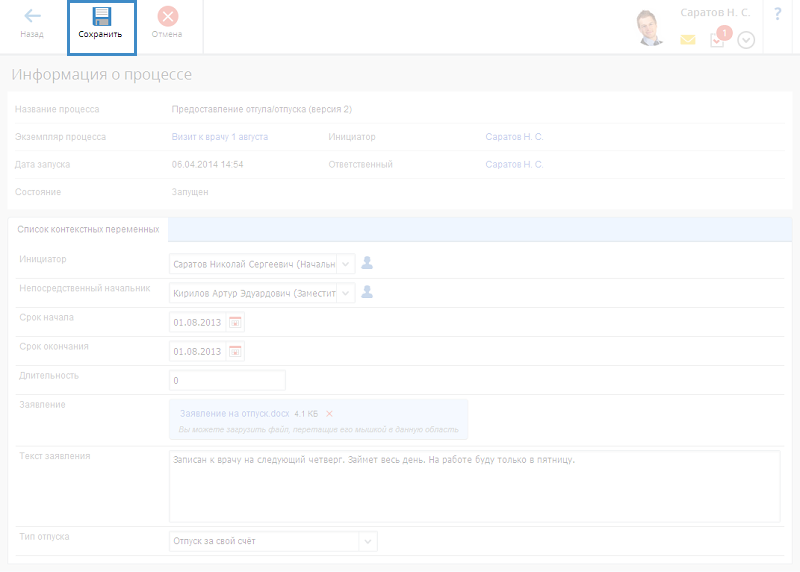Open messages via the envelope icon
800x572 pixels.
pos(688,40)
